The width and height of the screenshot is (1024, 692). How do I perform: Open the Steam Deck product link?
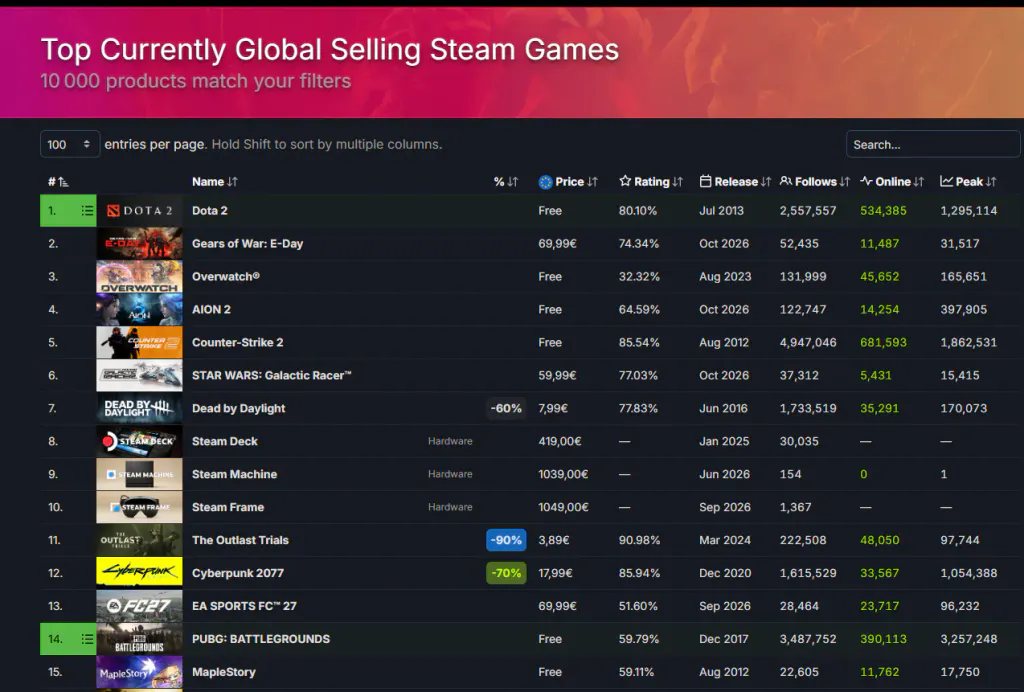coord(225,441)
